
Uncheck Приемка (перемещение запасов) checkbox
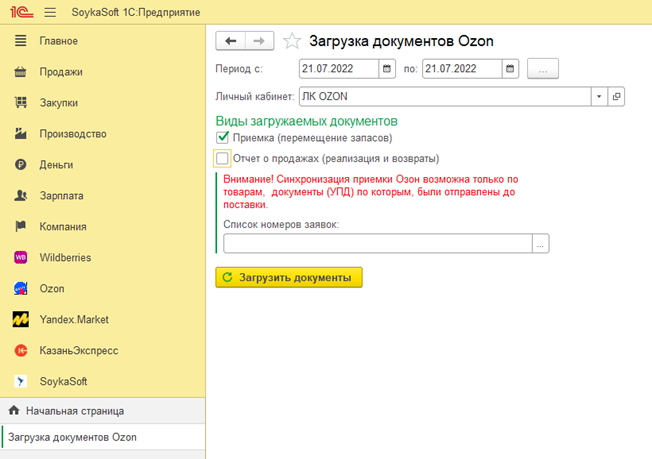[x=222, y=137]
